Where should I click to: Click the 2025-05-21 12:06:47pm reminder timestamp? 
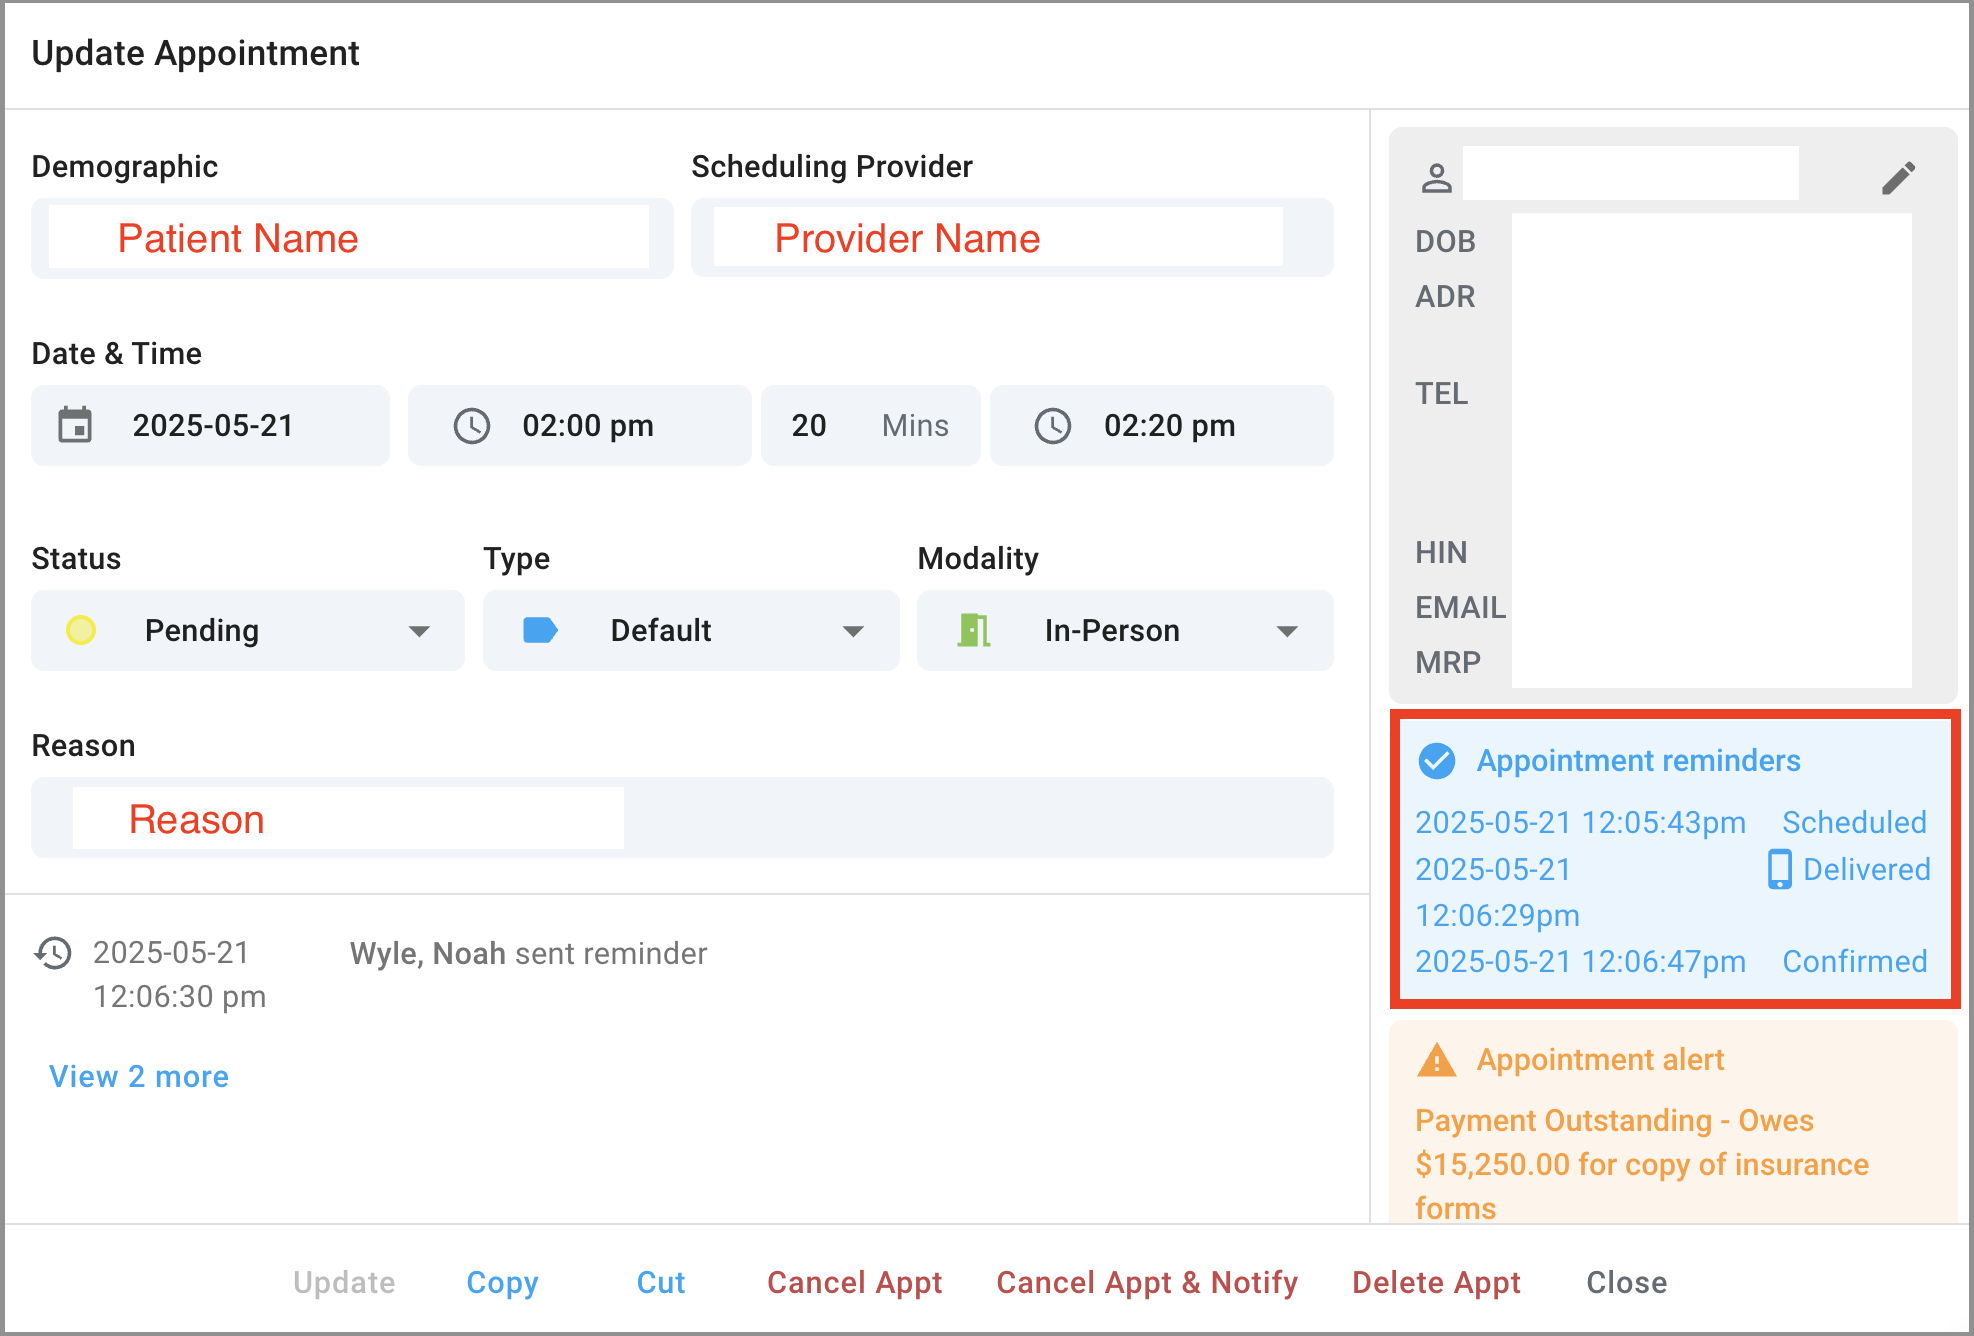tap(1580, 961)
